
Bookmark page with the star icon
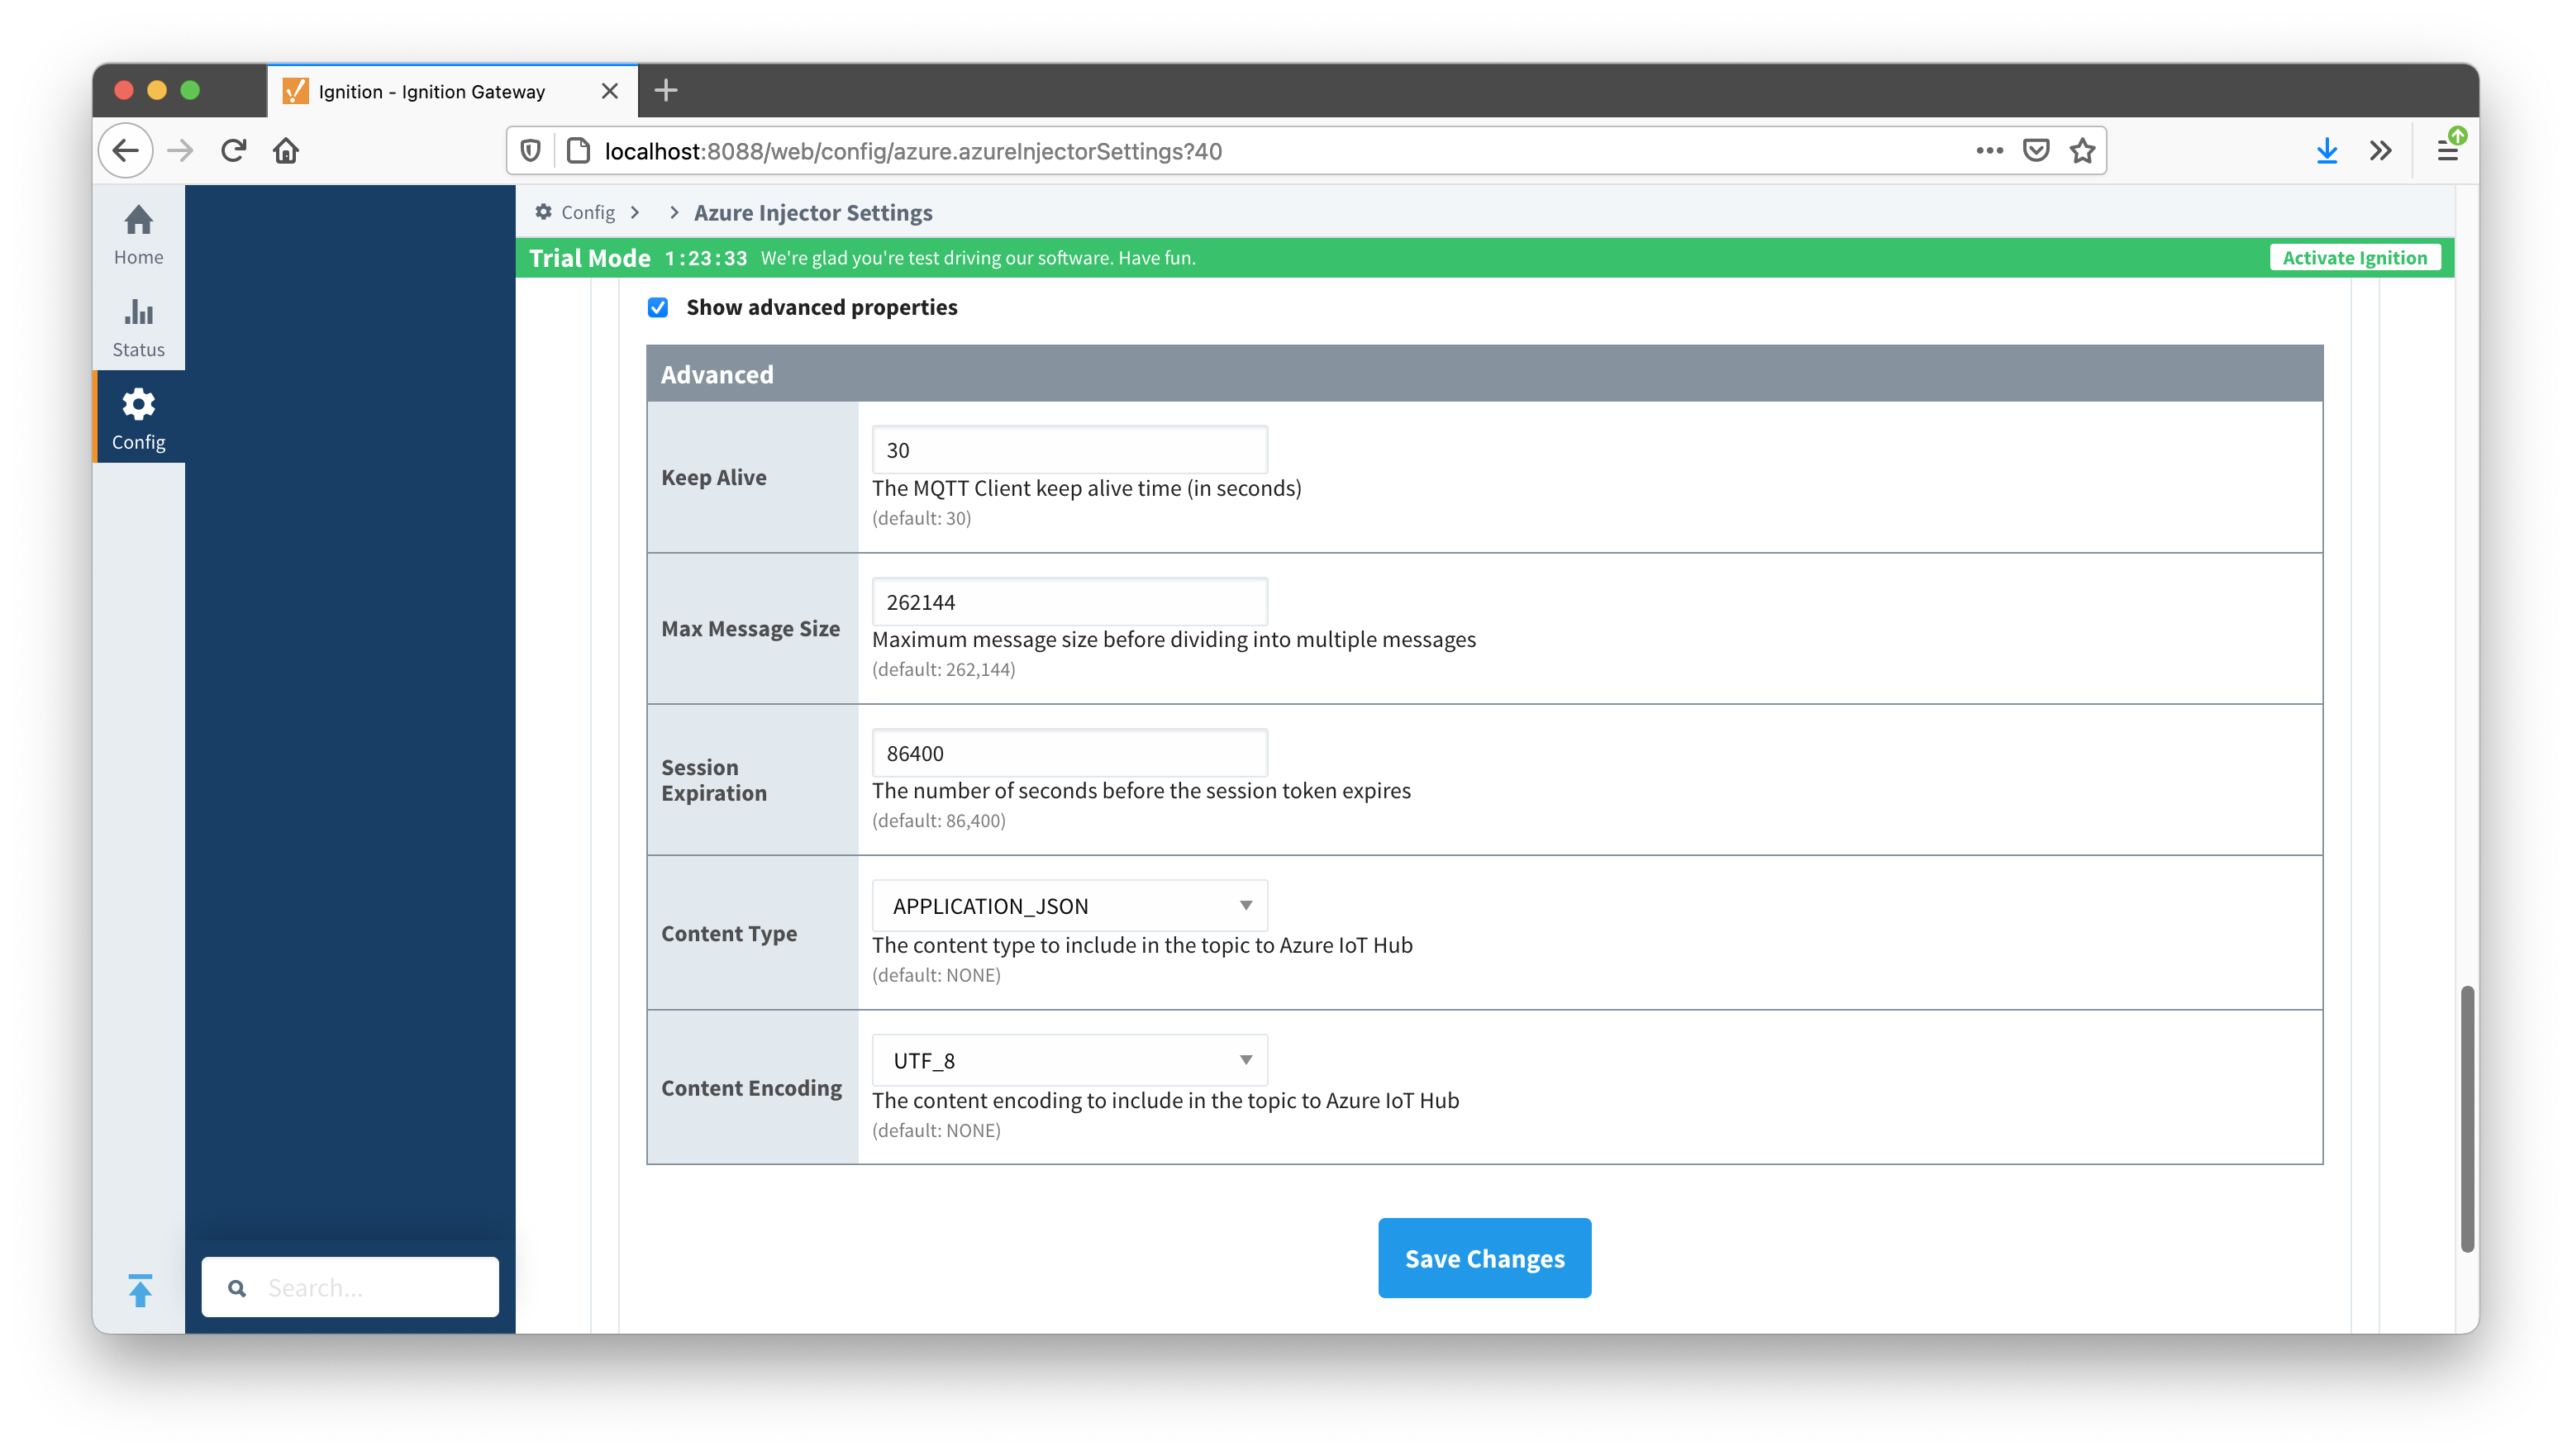[x=2082, y=151]
